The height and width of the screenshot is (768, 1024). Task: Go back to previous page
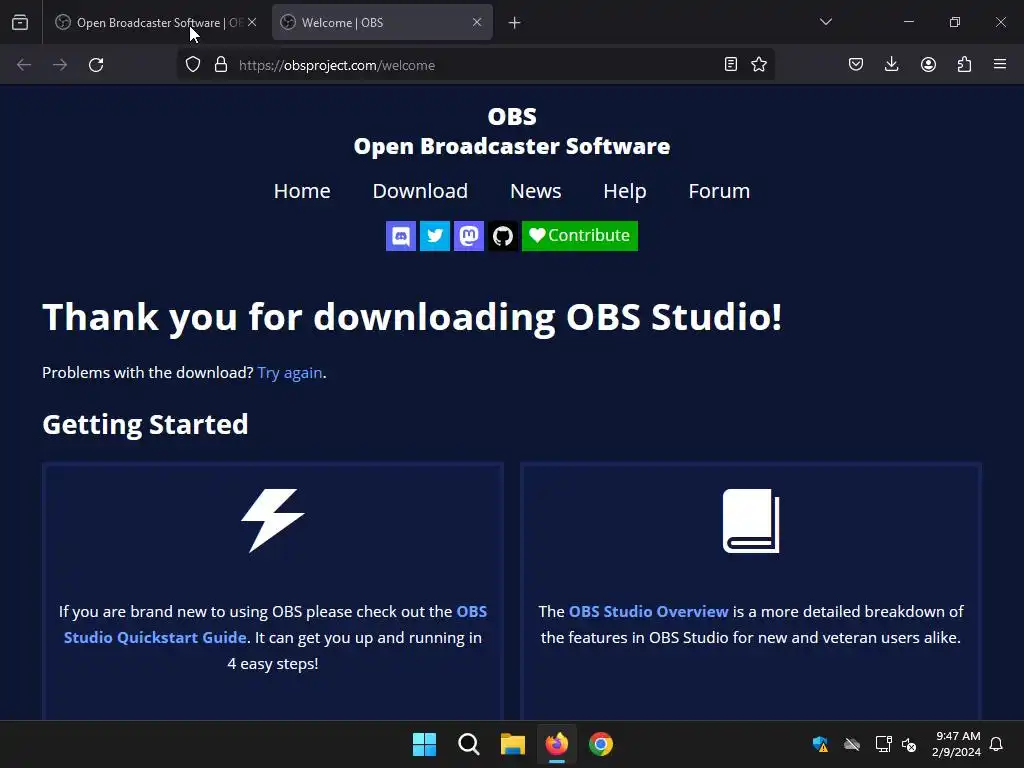click(24, 65)
